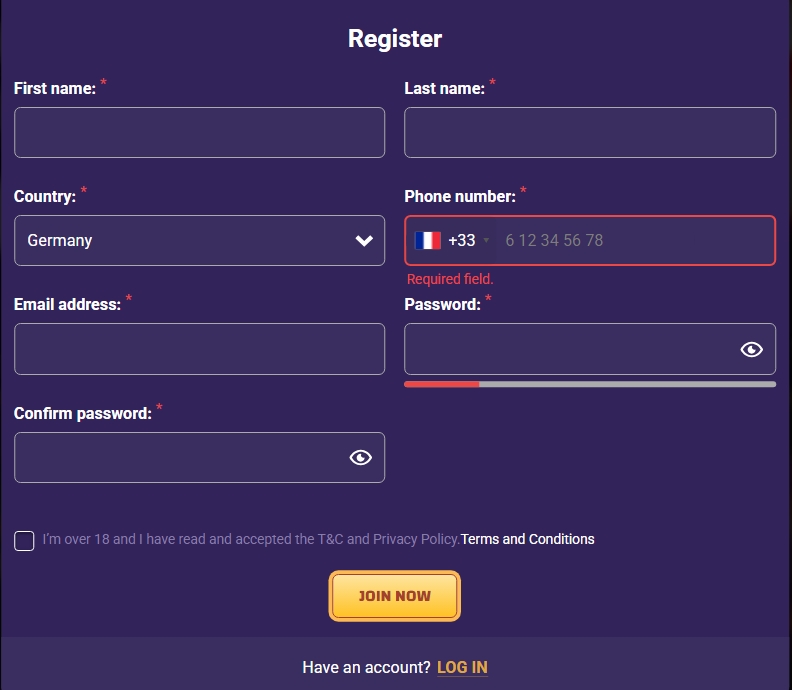Open the Terms and Conditions link
The image size is (792, 690).
[527, 539]
